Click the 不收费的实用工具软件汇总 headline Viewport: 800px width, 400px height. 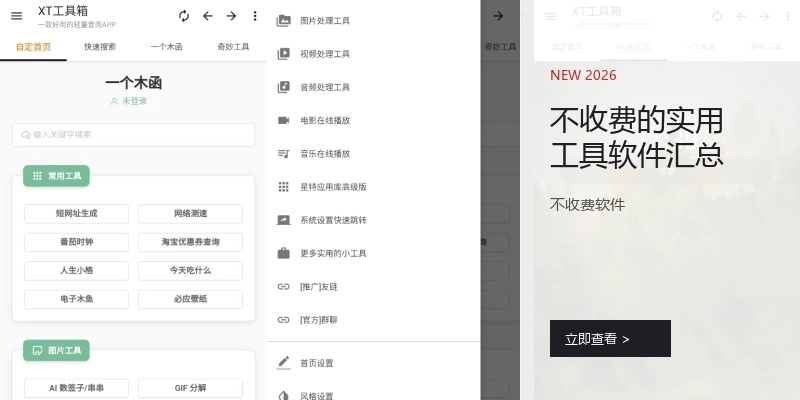637,137
